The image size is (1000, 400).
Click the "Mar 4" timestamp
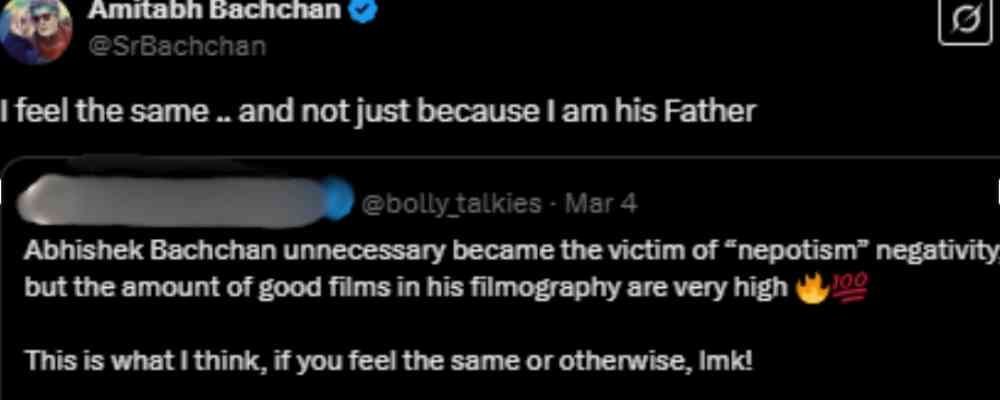(602, 204)
